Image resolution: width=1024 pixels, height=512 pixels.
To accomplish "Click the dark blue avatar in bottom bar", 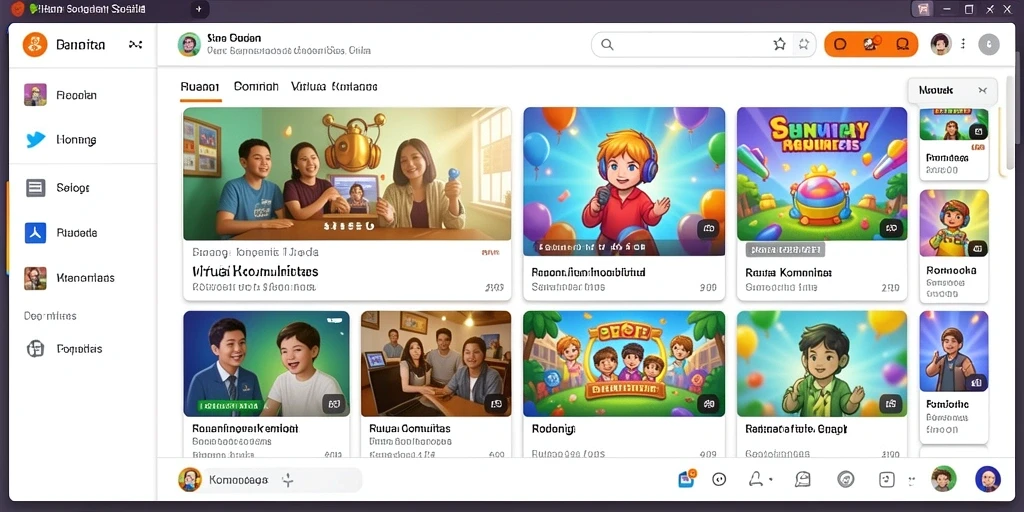I will tap(987, 479).
